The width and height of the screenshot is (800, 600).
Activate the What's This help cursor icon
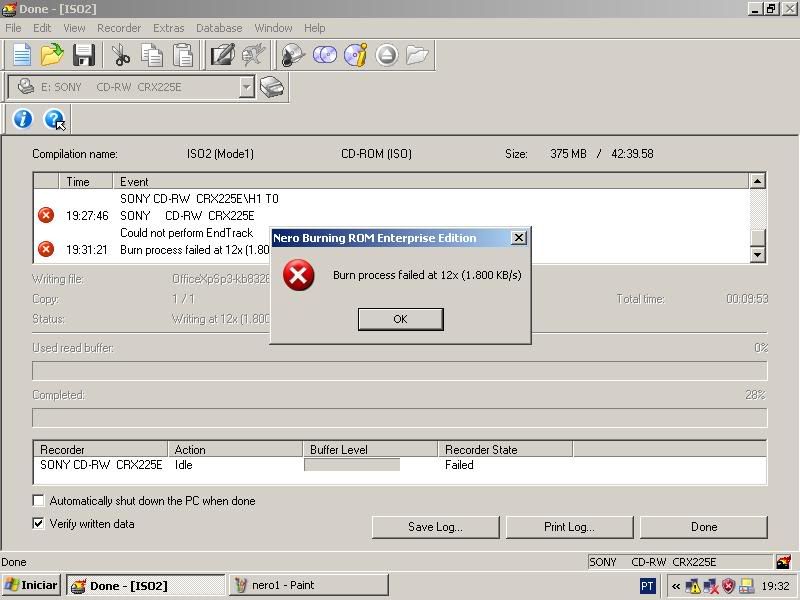click(x=55, y=119)
